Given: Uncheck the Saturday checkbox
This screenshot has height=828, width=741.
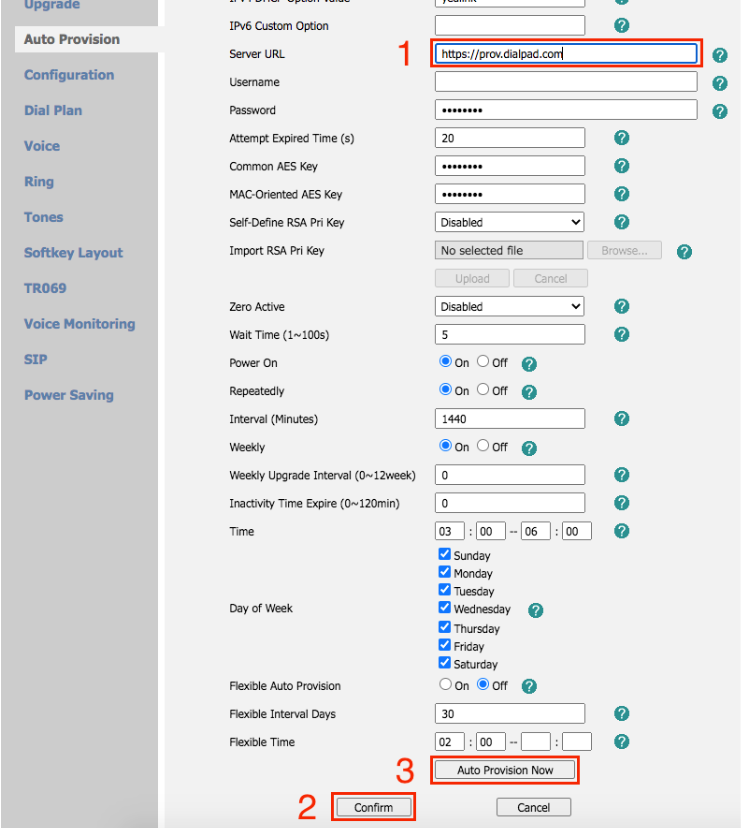Looking at the screenshot, I should coord(445,663).
